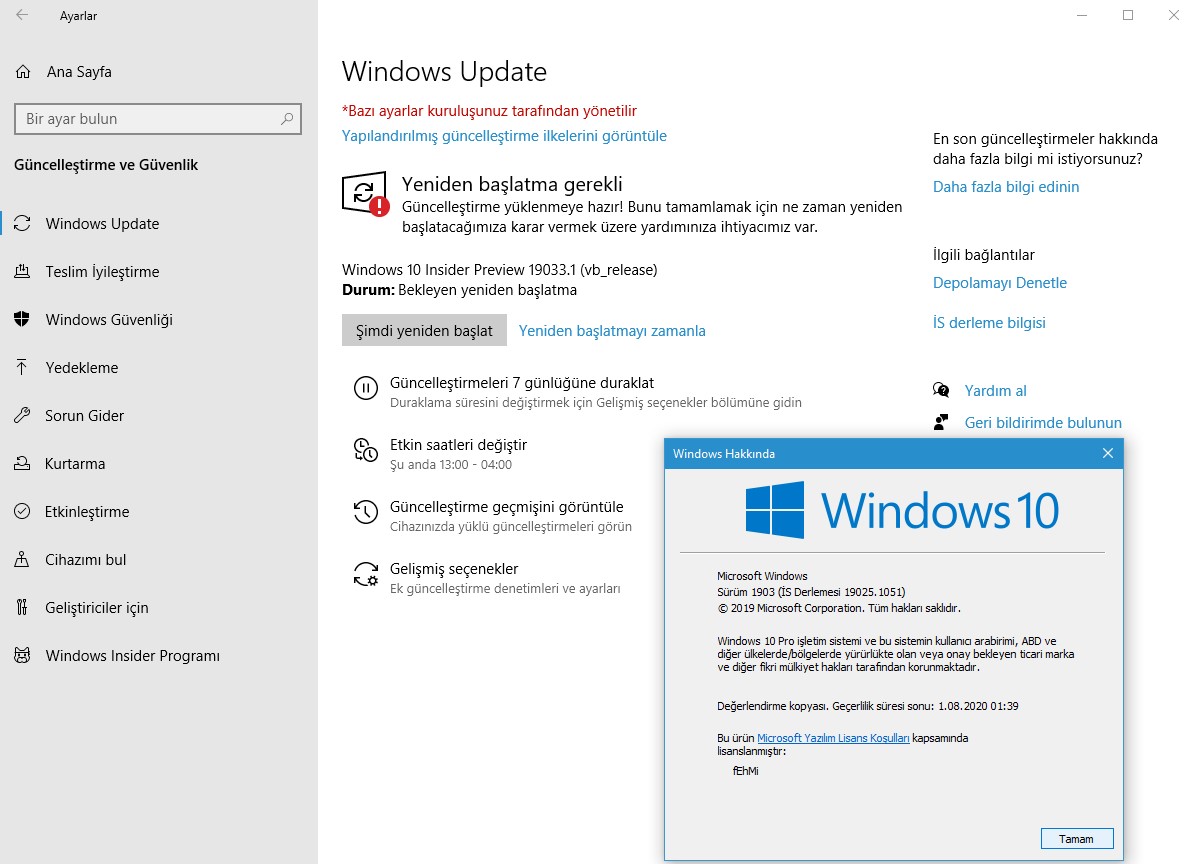The height and width of the screenshot is (864, 1195).
Task: Click the Windows Insider Programı cat icon
Action: coord(22,655)
